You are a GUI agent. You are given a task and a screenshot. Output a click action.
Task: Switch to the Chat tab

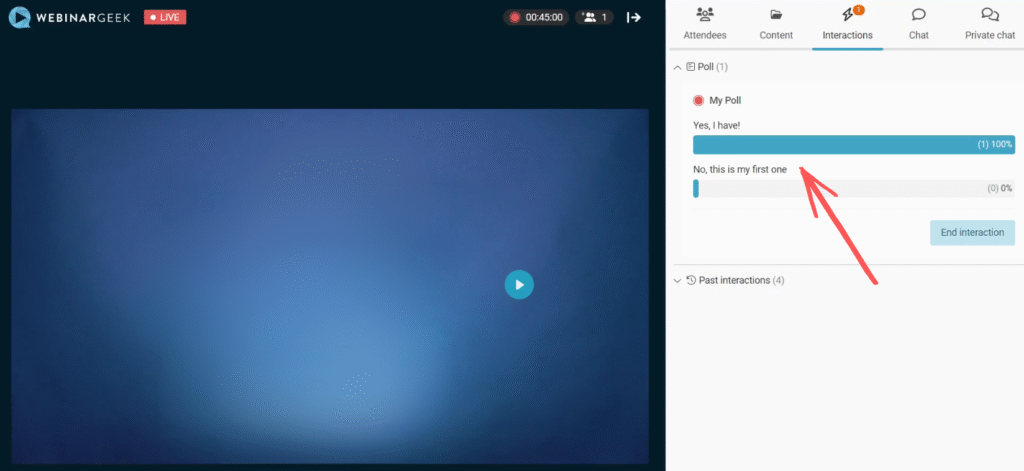[919, 25]
